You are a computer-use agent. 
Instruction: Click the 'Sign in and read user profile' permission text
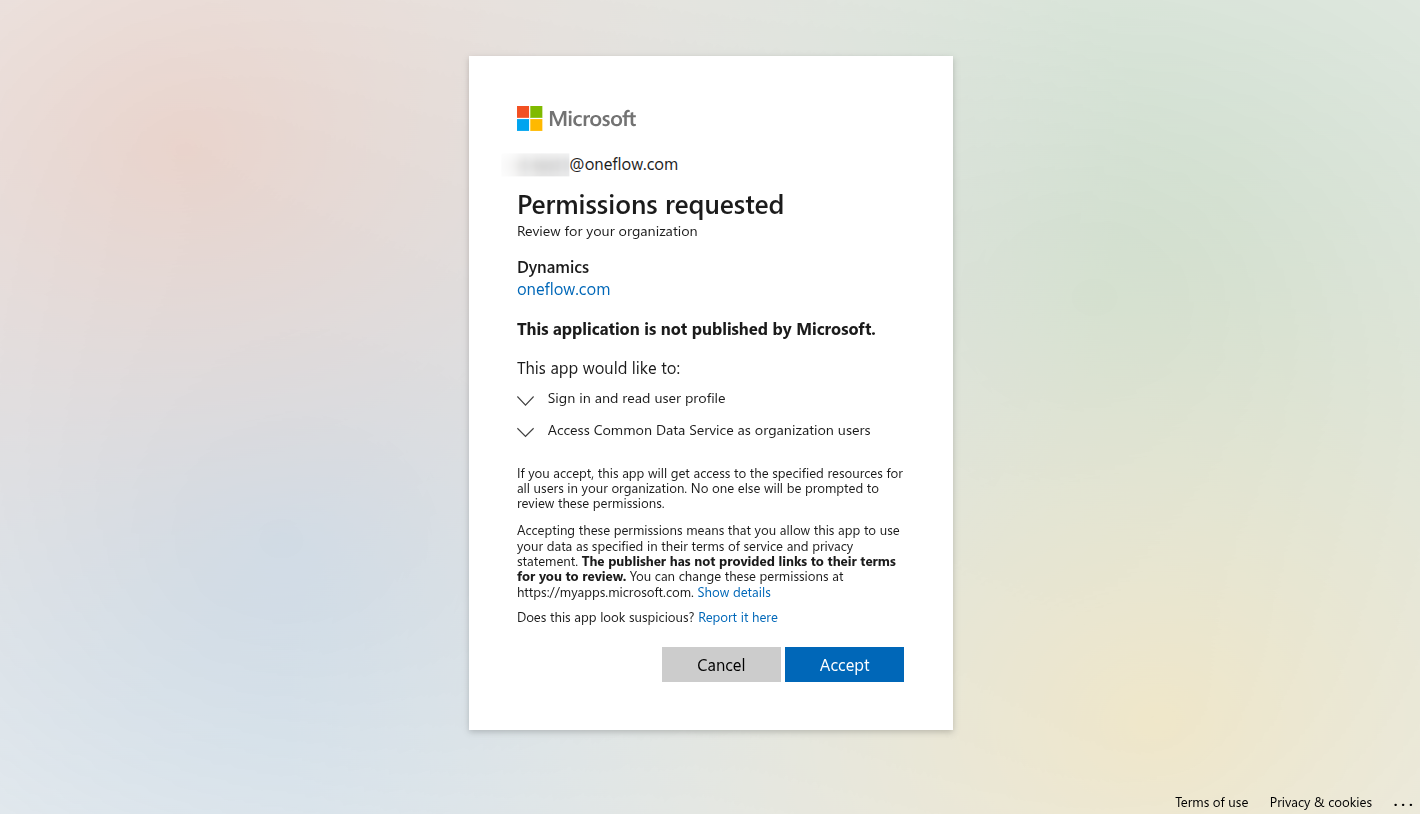coord(636,398)
